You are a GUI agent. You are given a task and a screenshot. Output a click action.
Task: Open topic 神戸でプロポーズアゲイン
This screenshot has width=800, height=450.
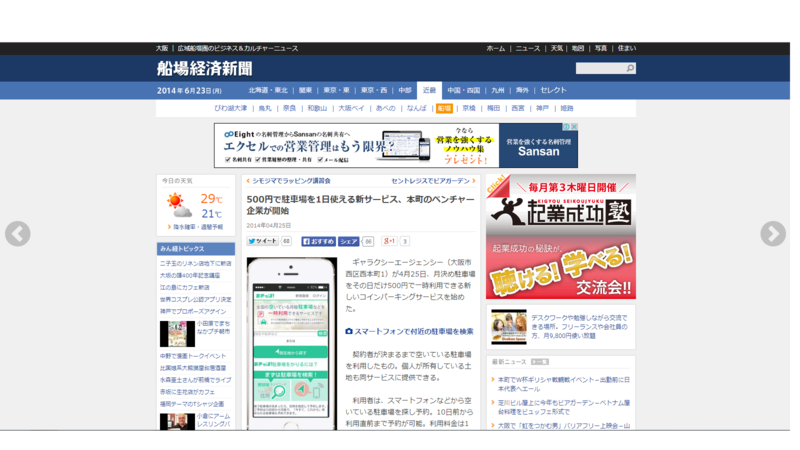tap(193, 311)
